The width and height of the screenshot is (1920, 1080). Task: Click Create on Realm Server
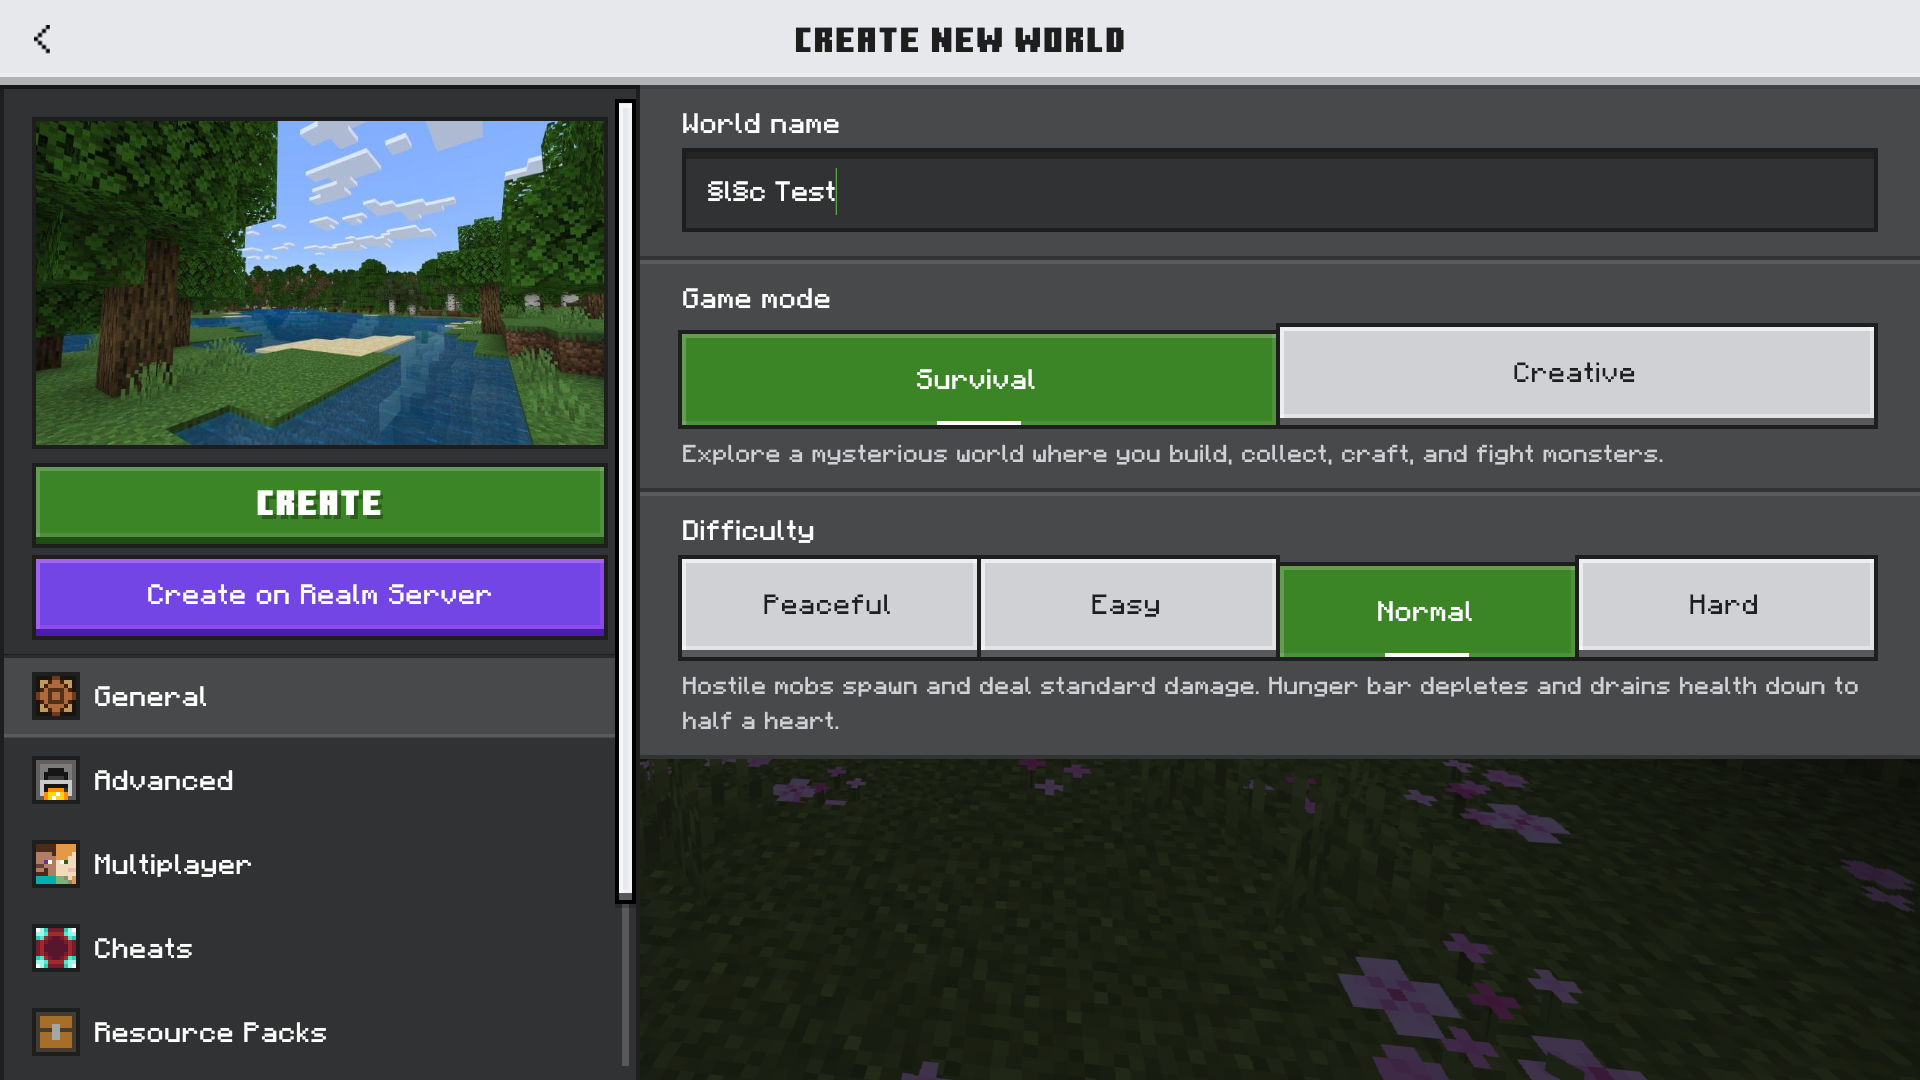pos(320,595)
